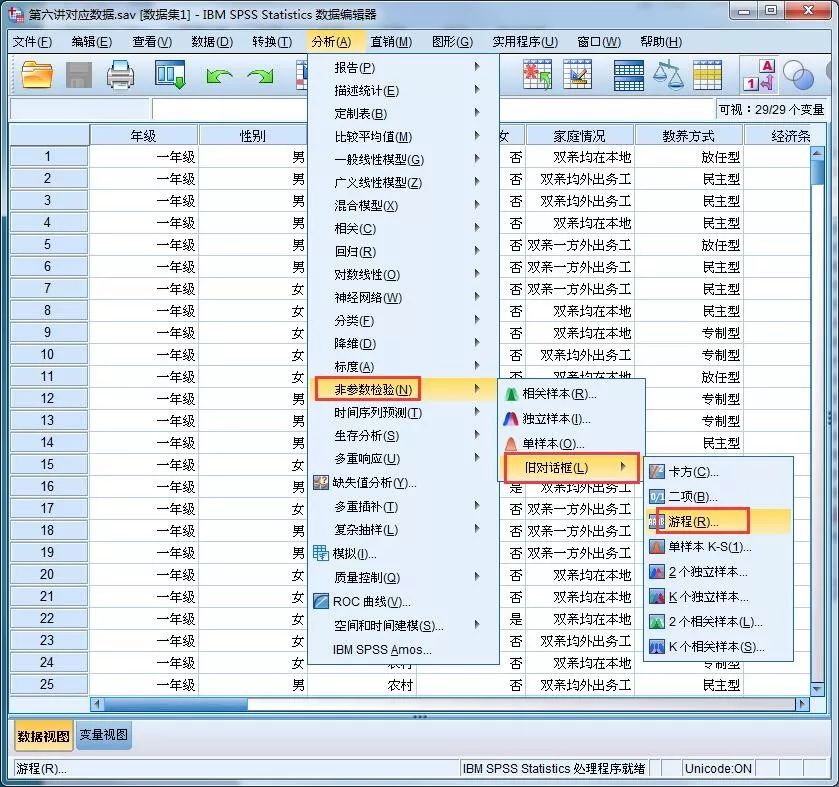Viewport: 839px width, 787px height.
Task: Click the Independent Samples menu icon
Action: pyautogui.click(x=512, y=419)
